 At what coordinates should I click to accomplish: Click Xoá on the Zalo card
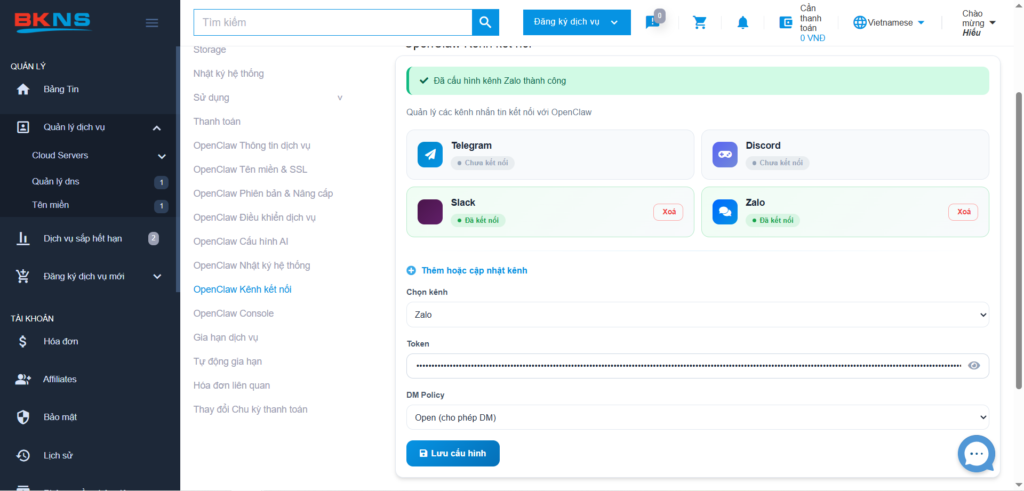pos(963,212)
